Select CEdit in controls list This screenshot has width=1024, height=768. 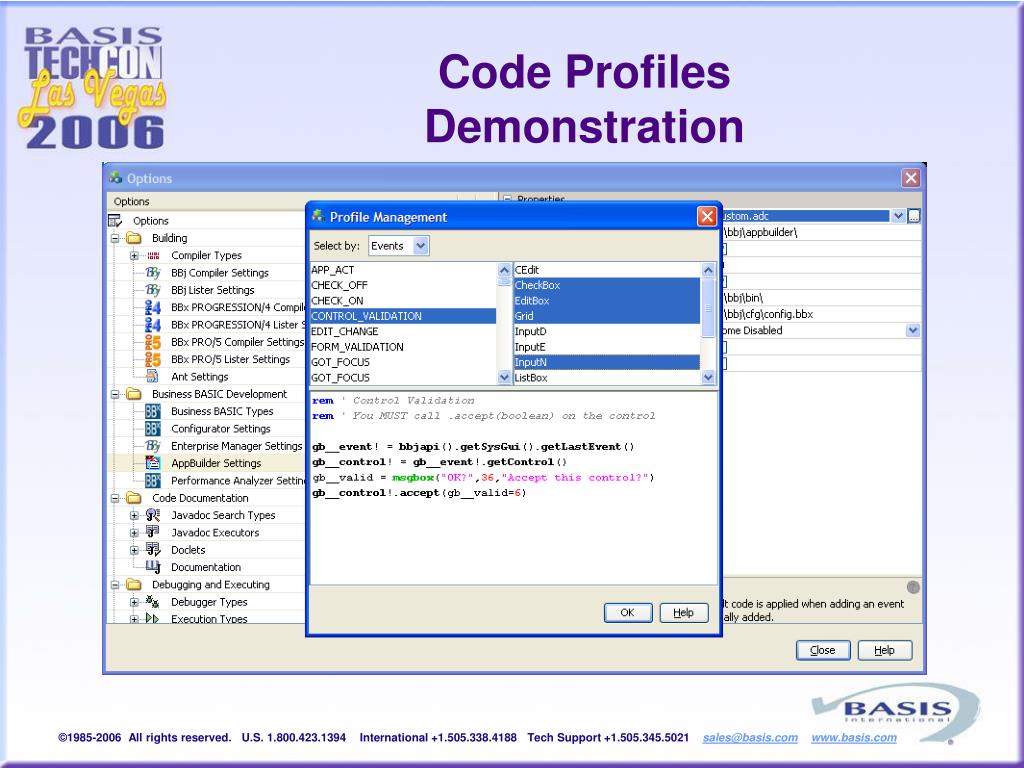[x=607, y=270]
